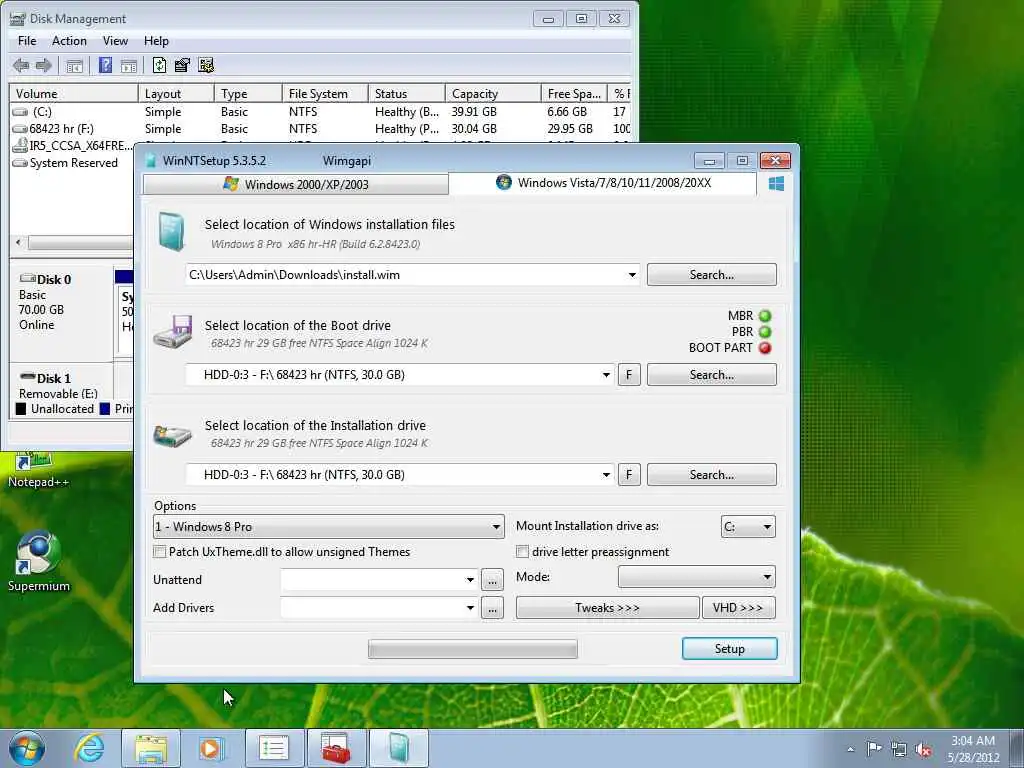1024x768 pixels.
Task: Click the action pane toggle icon beside help
Action: click(x=129, y=65)
